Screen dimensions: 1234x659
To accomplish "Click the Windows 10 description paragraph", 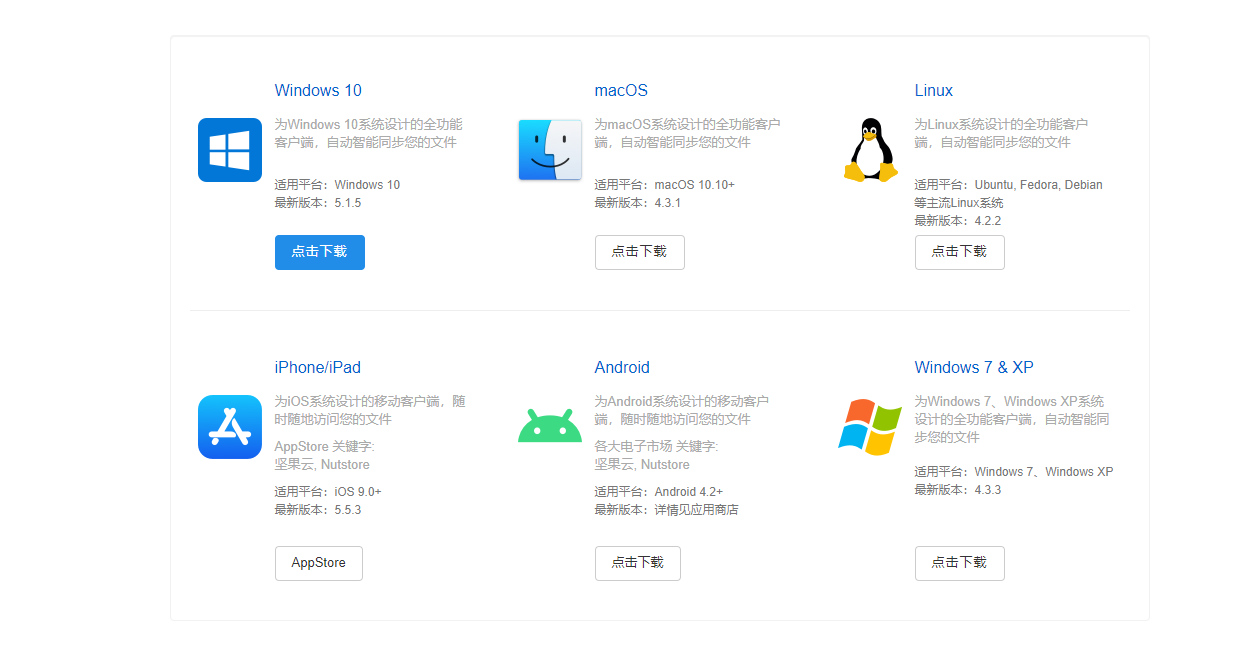I will (369, 134).
